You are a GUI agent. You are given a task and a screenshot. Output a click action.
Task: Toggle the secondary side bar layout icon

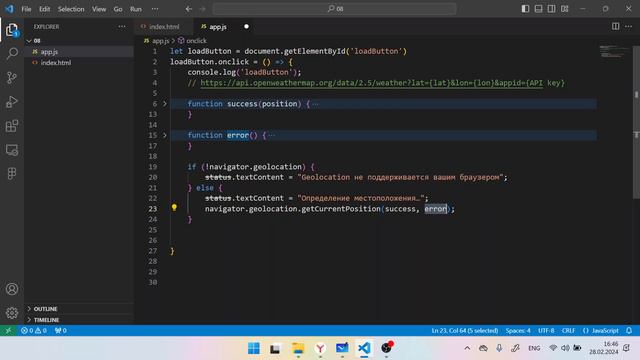(551, 9)
